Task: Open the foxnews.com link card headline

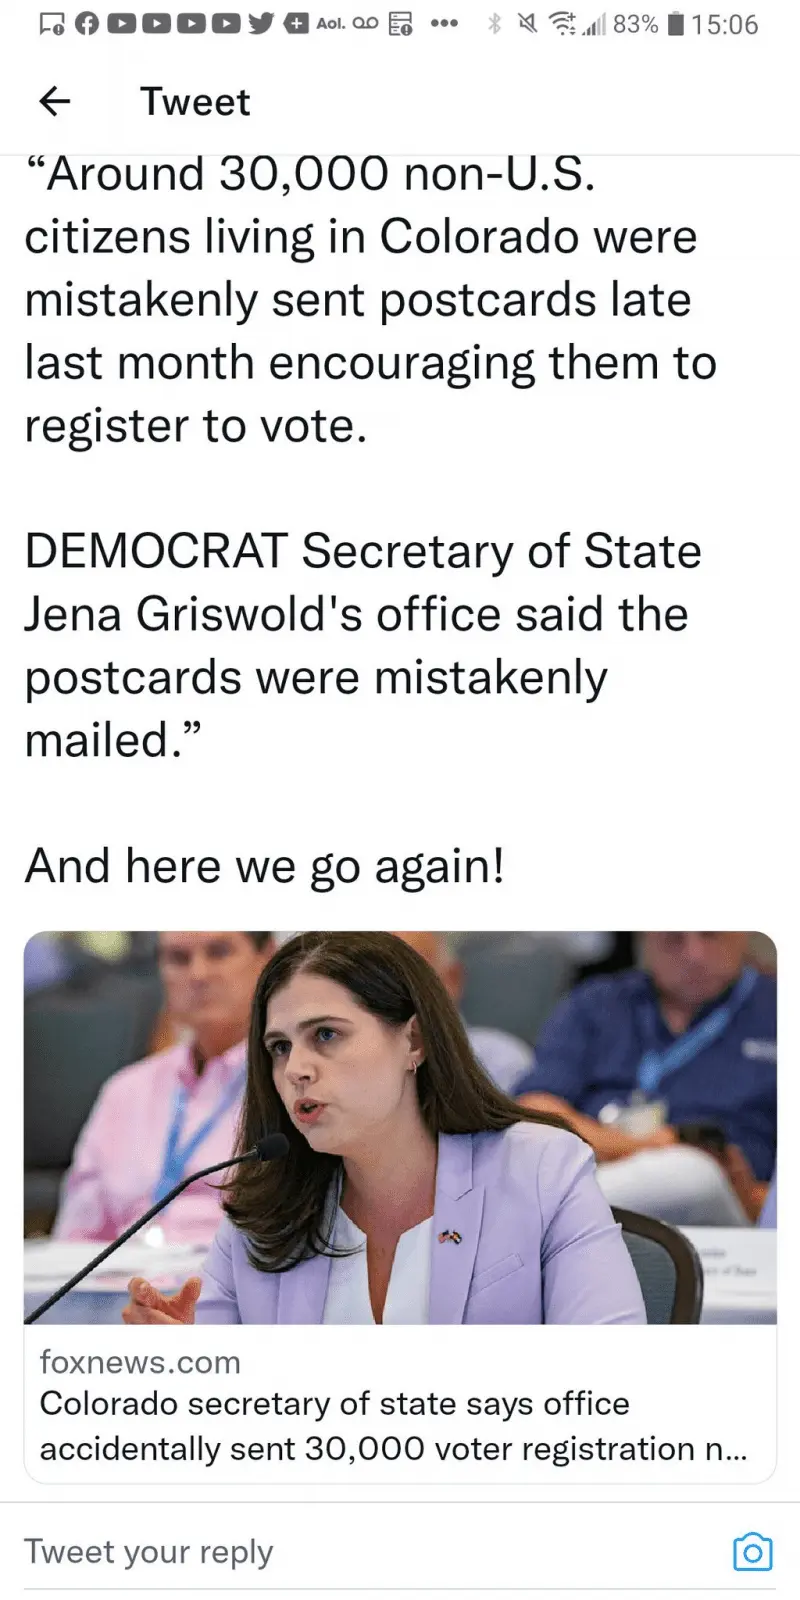Action: (392, 1426)
